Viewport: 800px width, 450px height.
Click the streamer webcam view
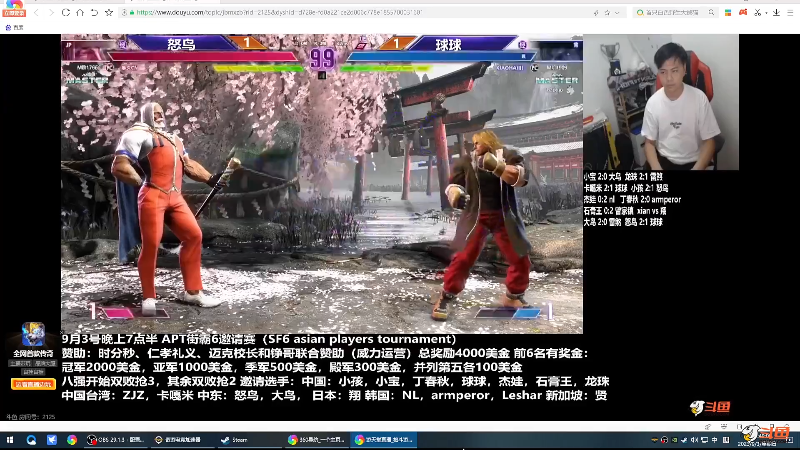661,102
